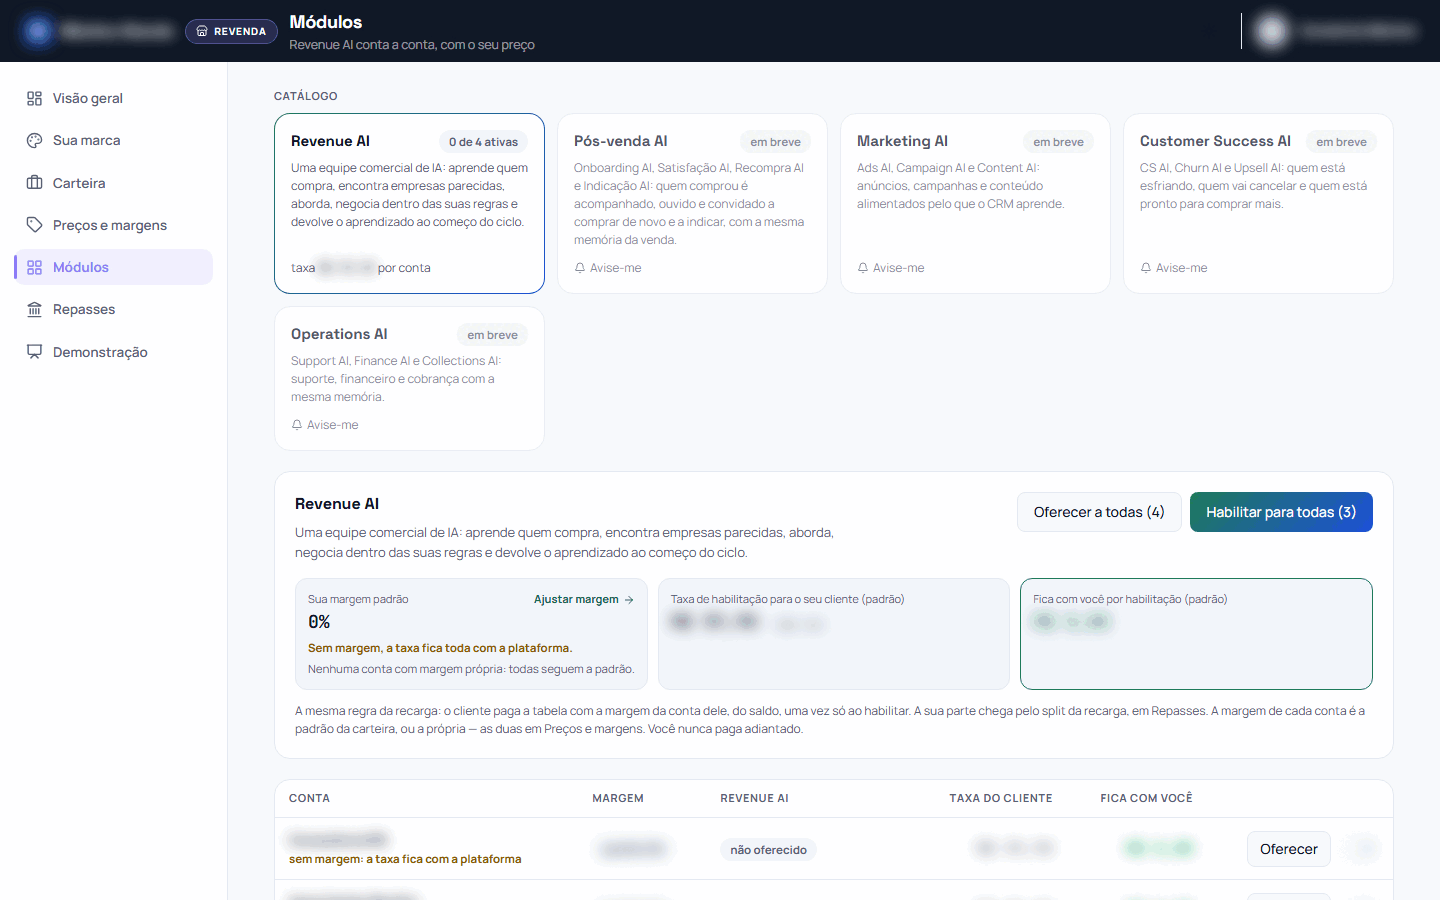Click the 'não oferecido' status badge
1440x900 pixels.
768,850
